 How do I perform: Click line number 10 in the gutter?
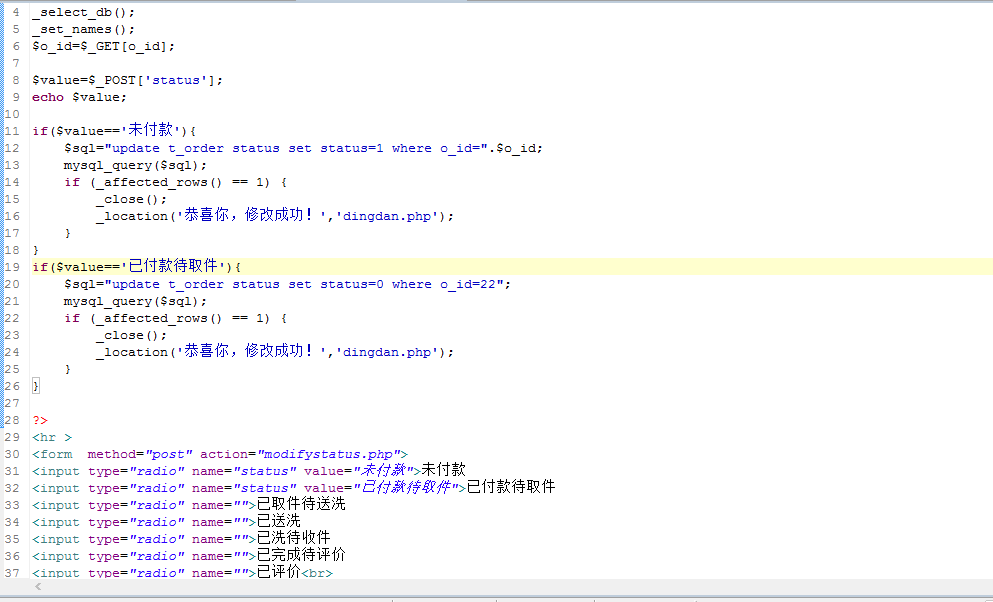(x=12, y=115)
